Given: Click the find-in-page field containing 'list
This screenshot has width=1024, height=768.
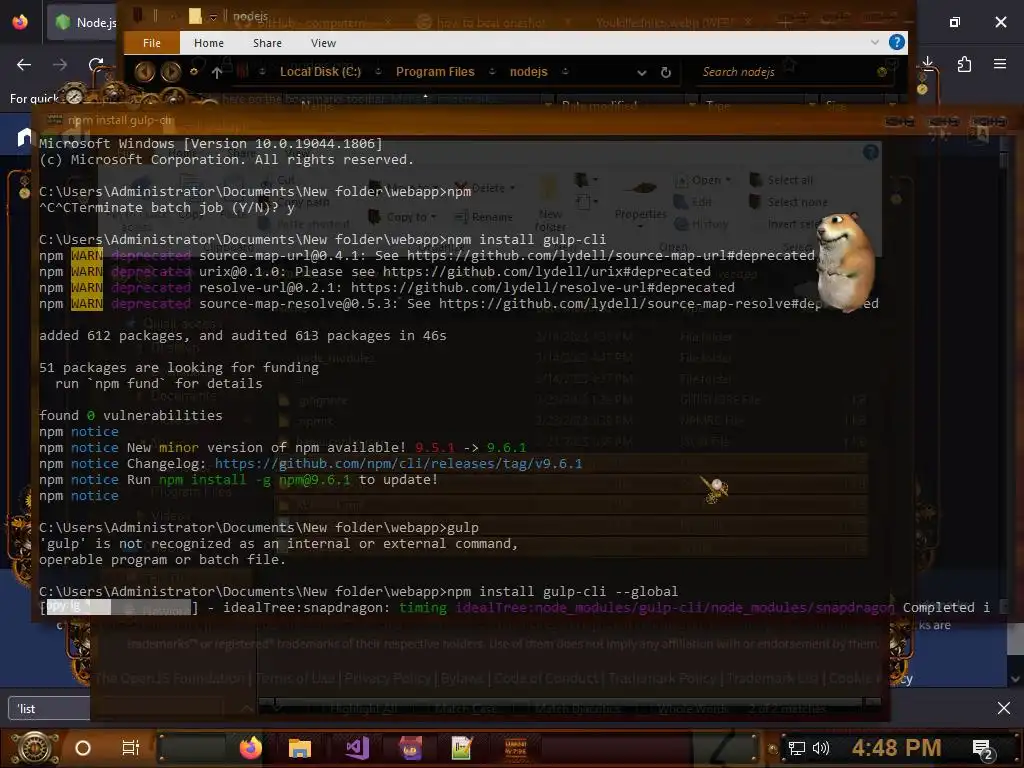Looking at the screenshot, I should [x=49, y=709].
